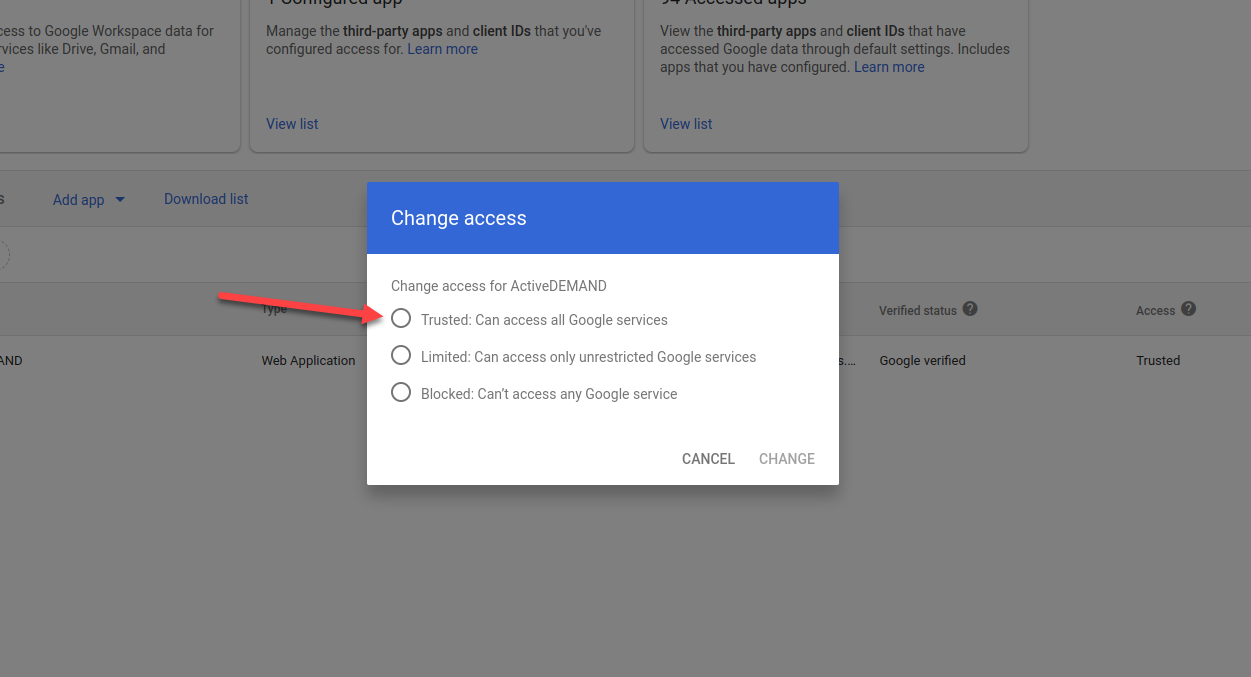Click the Add app menu label

coord(79,200)
